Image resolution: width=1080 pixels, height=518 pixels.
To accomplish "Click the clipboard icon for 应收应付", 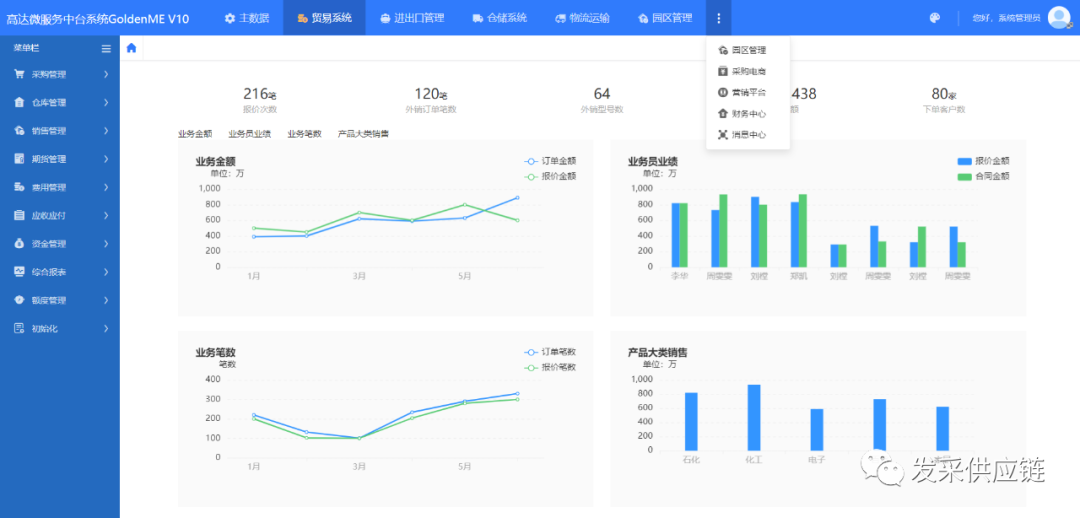I will pyautogui.click(x=19, y=215).
